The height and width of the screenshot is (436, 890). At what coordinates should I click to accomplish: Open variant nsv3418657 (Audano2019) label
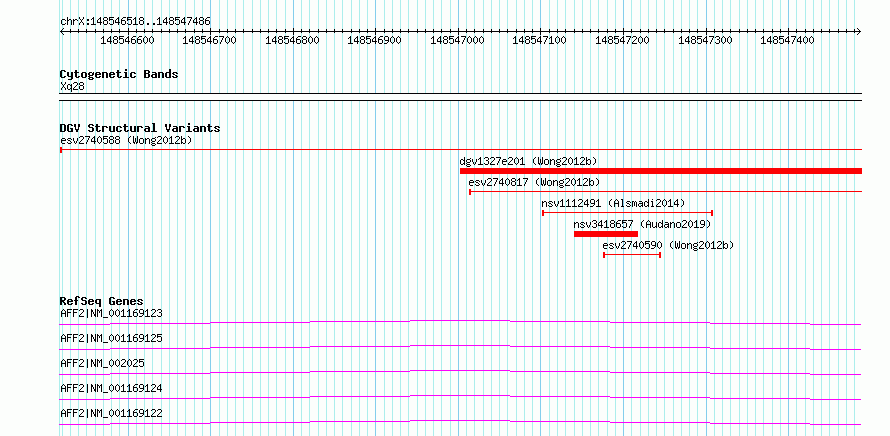coord(643,224)
